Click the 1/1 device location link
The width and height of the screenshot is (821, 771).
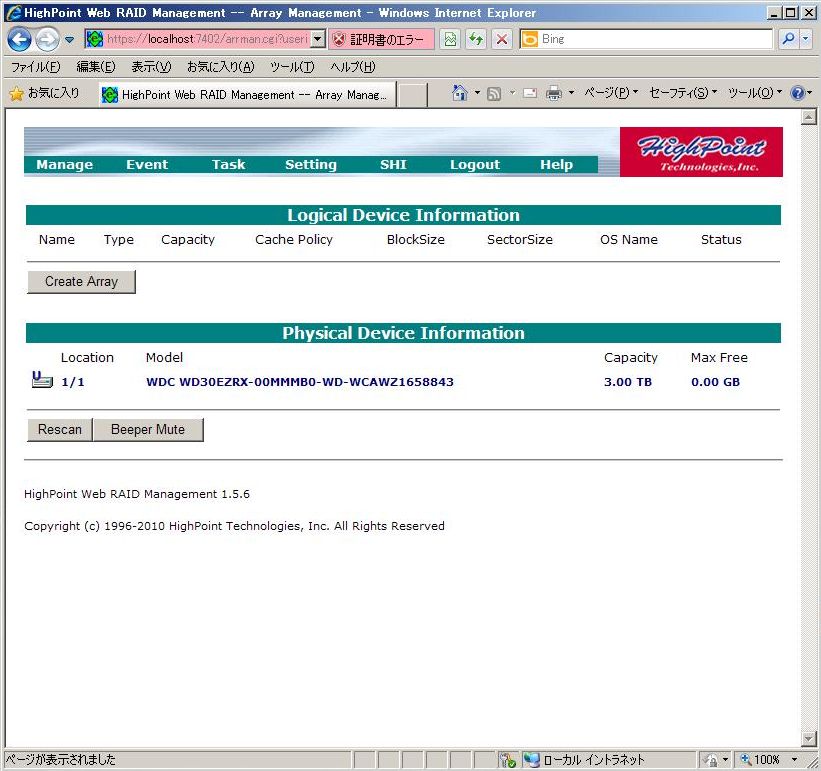point(73,382)
